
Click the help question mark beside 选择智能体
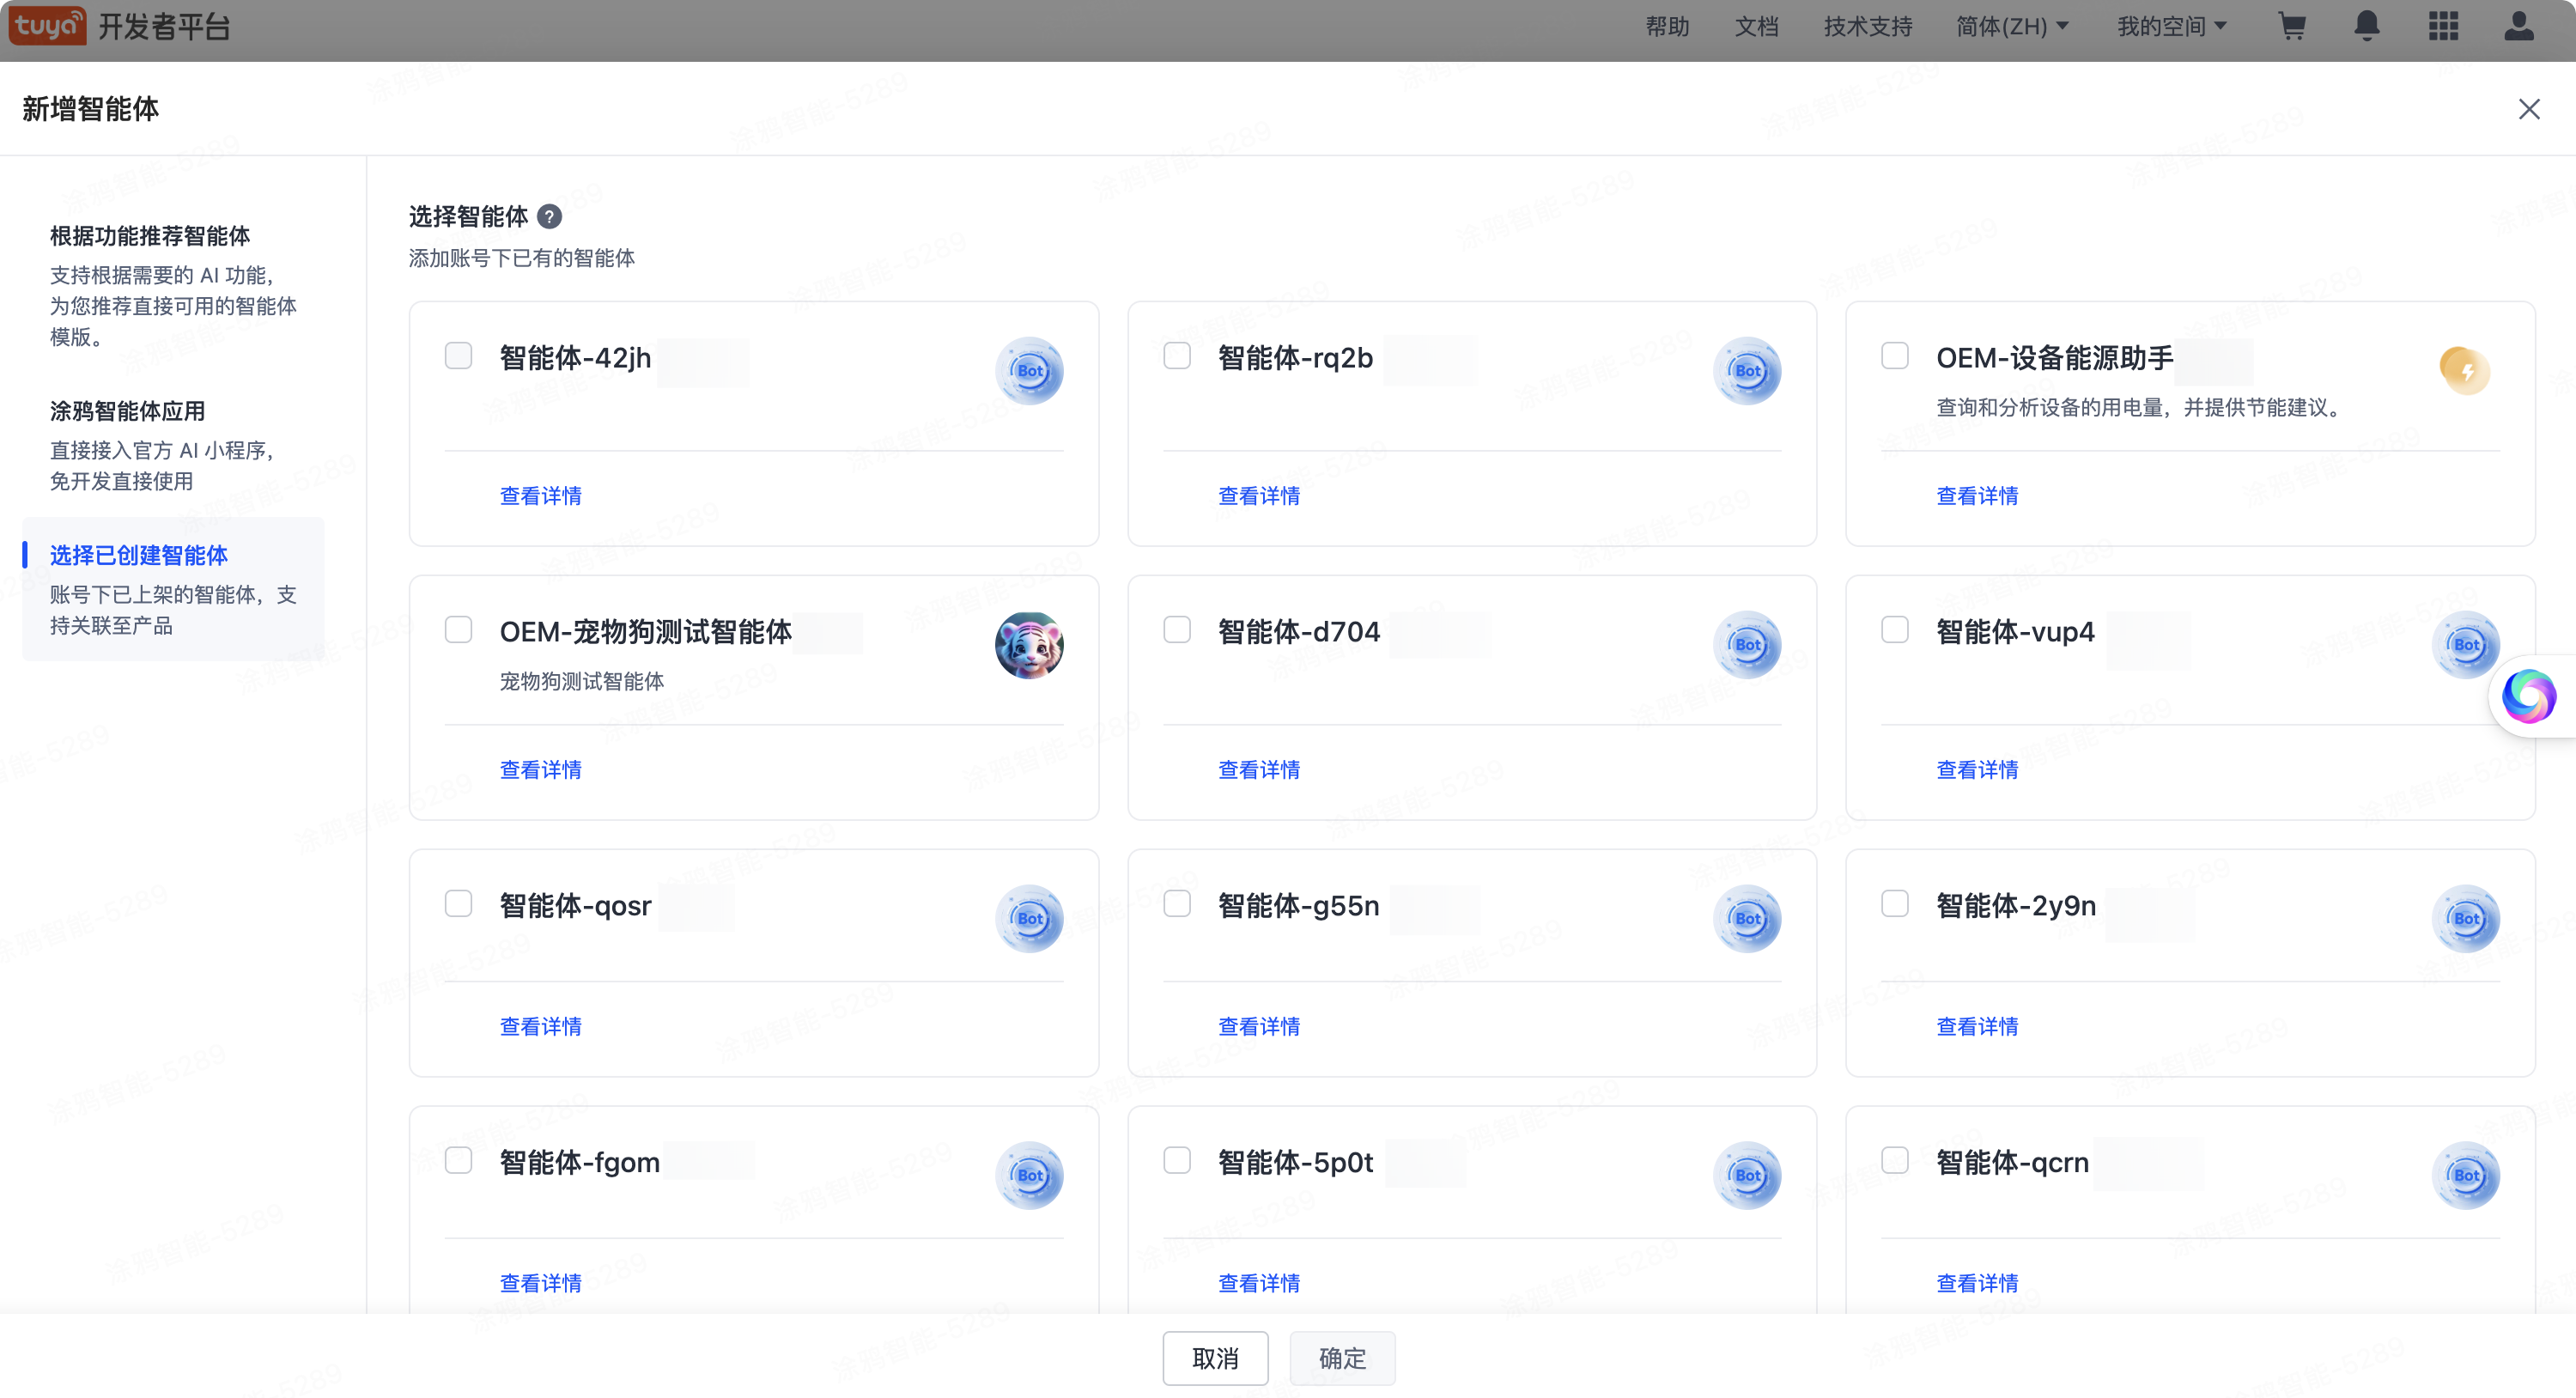point(550,216)
